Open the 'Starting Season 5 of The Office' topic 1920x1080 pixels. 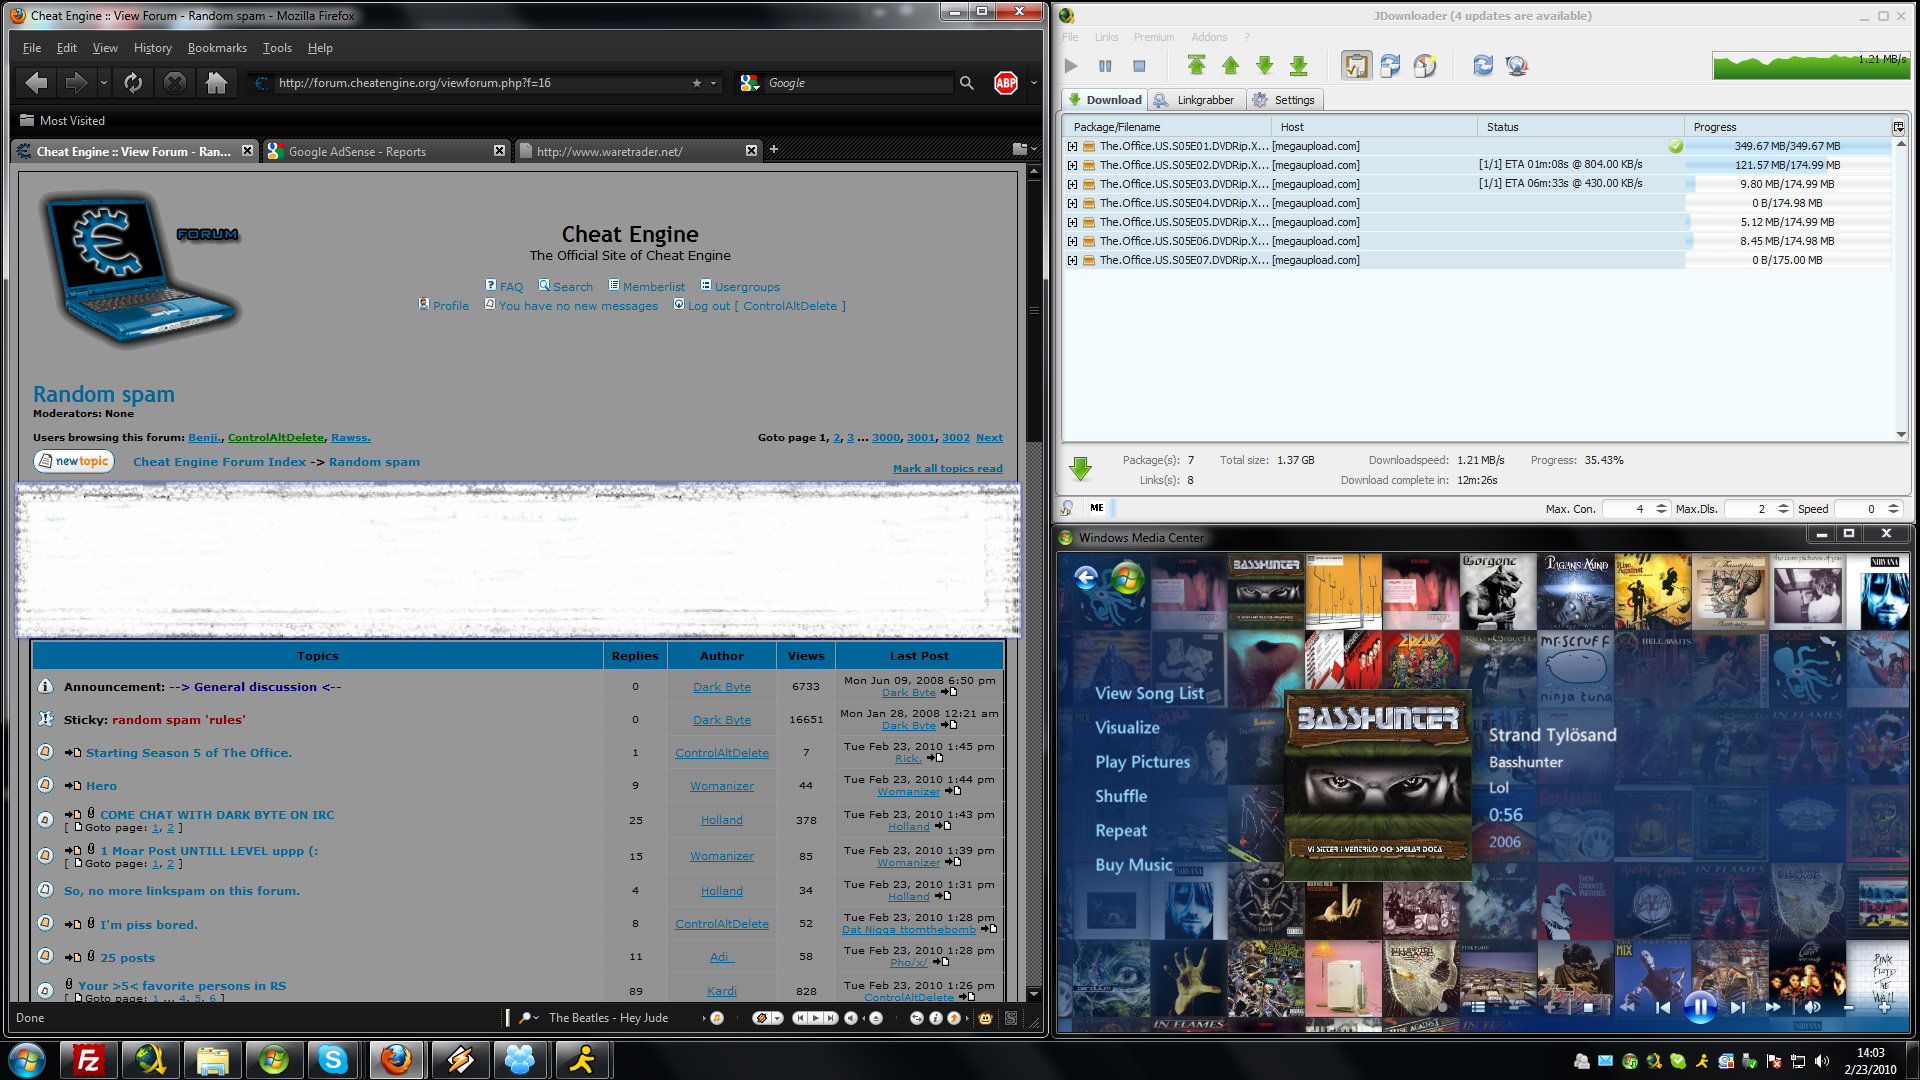pyautogui.click(x=189, y=753)
